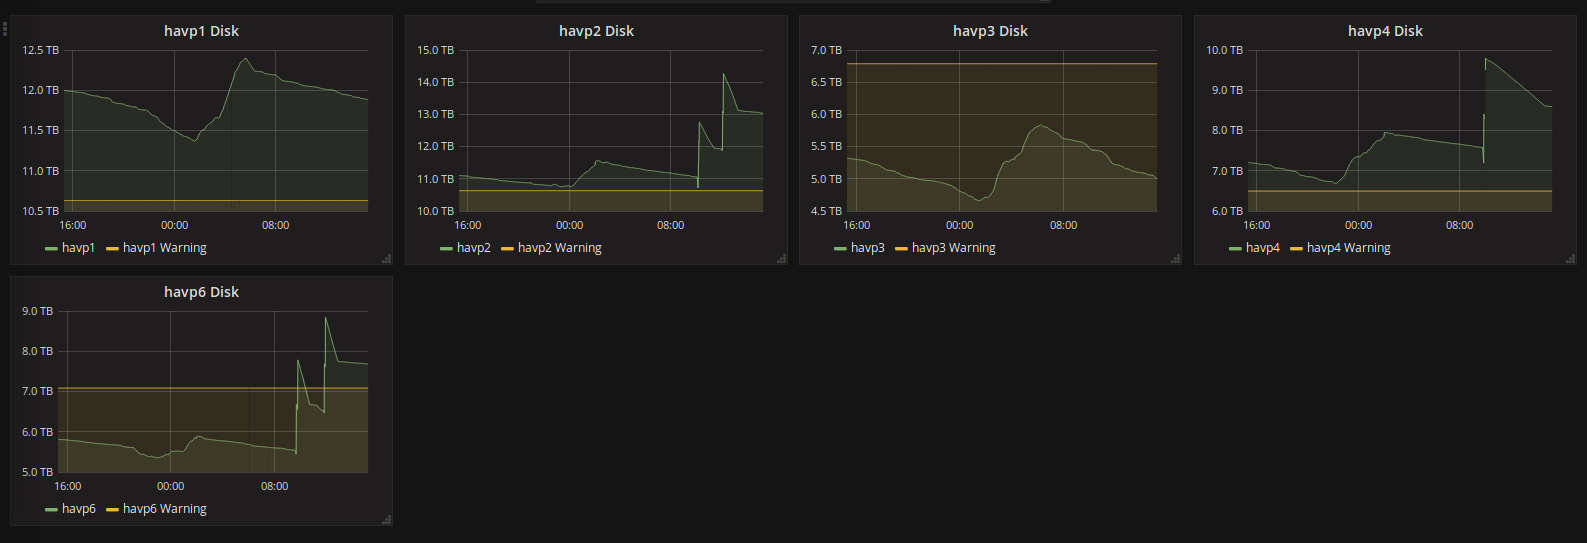
Task: Open the dashboard row handle at top-left
Action: 5,28
